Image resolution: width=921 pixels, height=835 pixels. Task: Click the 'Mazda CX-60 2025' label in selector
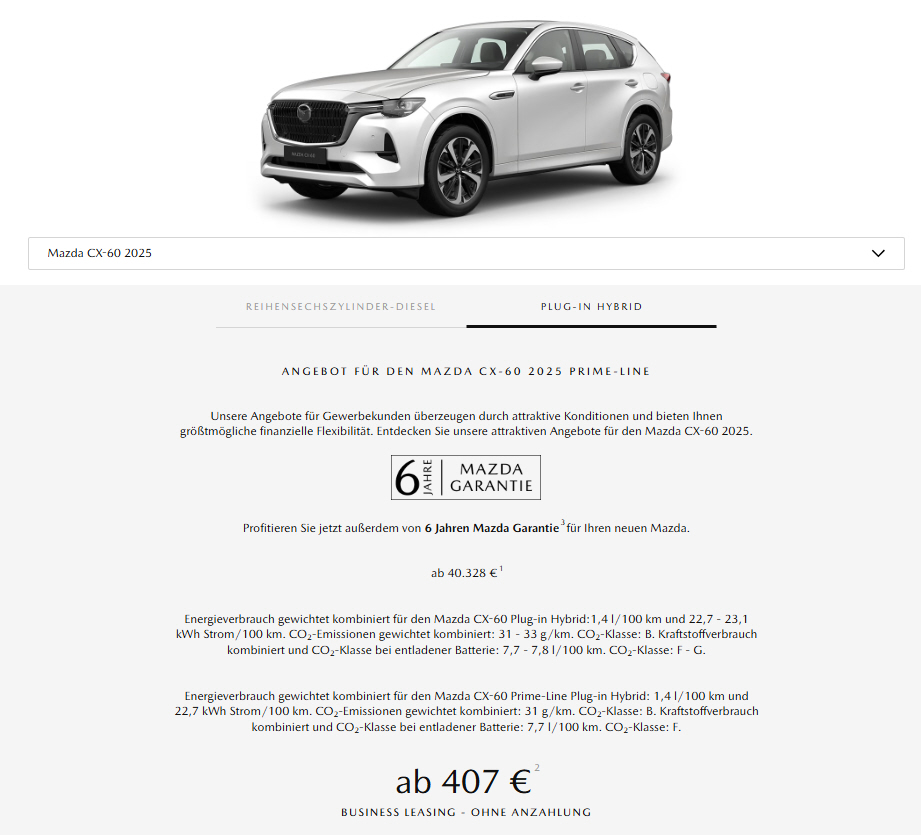tap(99, 253)
